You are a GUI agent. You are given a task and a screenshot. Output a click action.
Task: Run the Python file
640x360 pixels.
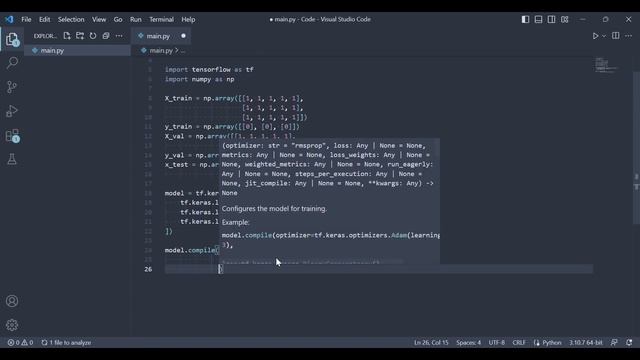pyautogui.click(x=595, y=36)
